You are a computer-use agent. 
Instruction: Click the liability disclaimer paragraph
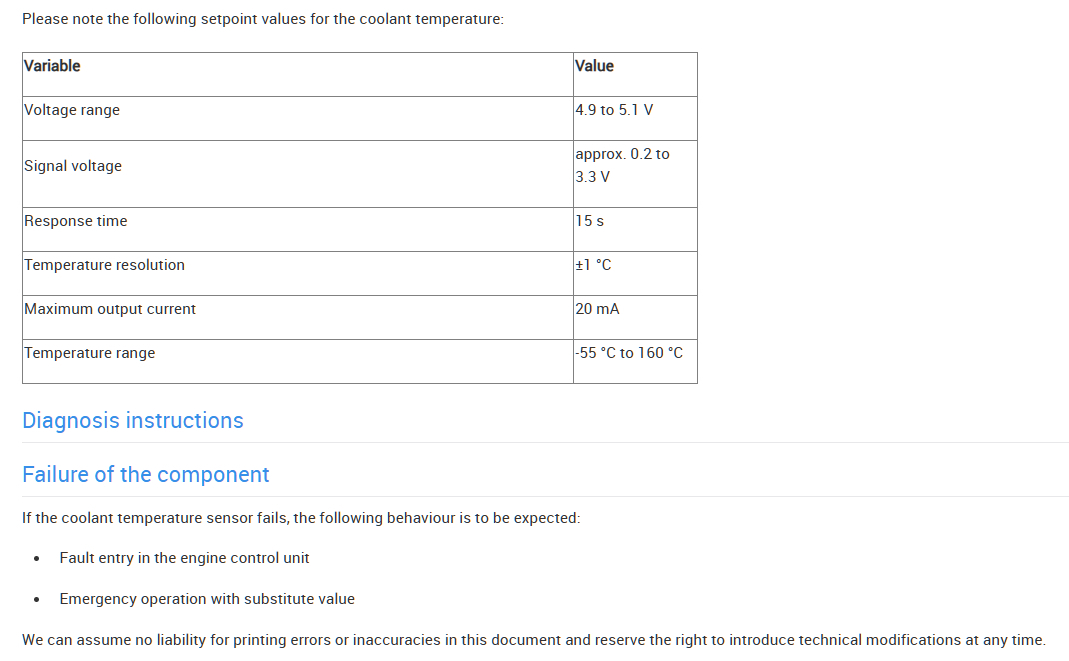coord(534,640)
